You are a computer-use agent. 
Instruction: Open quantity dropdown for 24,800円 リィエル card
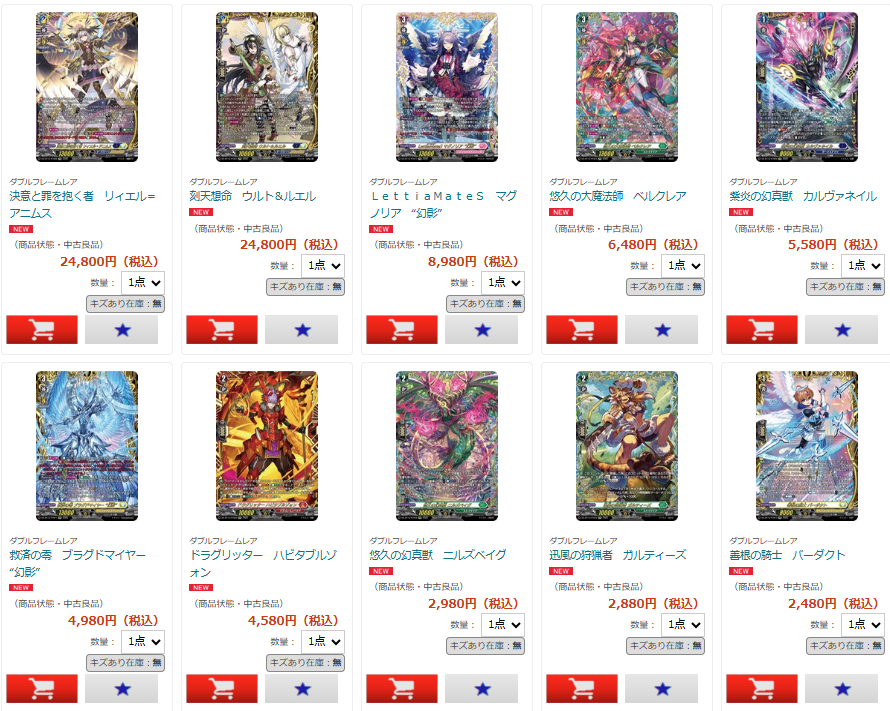[143, 283]
